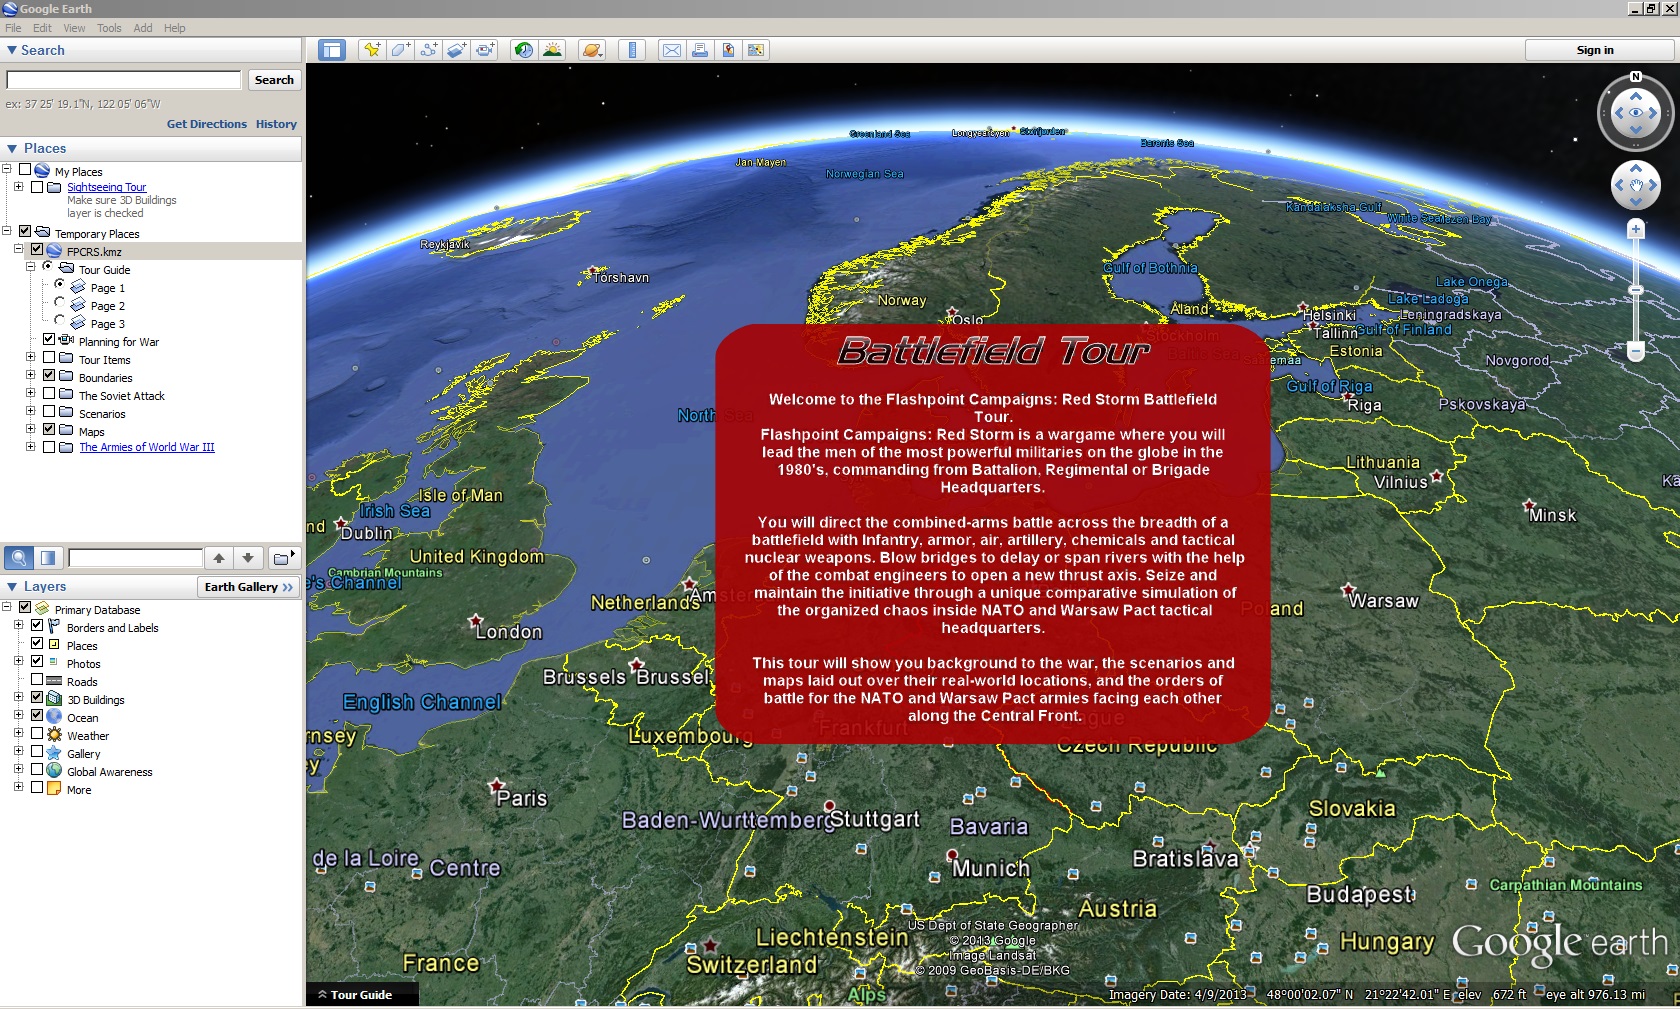Screen dimensions: 1680x1009
Task: Show historical imagery clock icon
Action: click(523, 50)
